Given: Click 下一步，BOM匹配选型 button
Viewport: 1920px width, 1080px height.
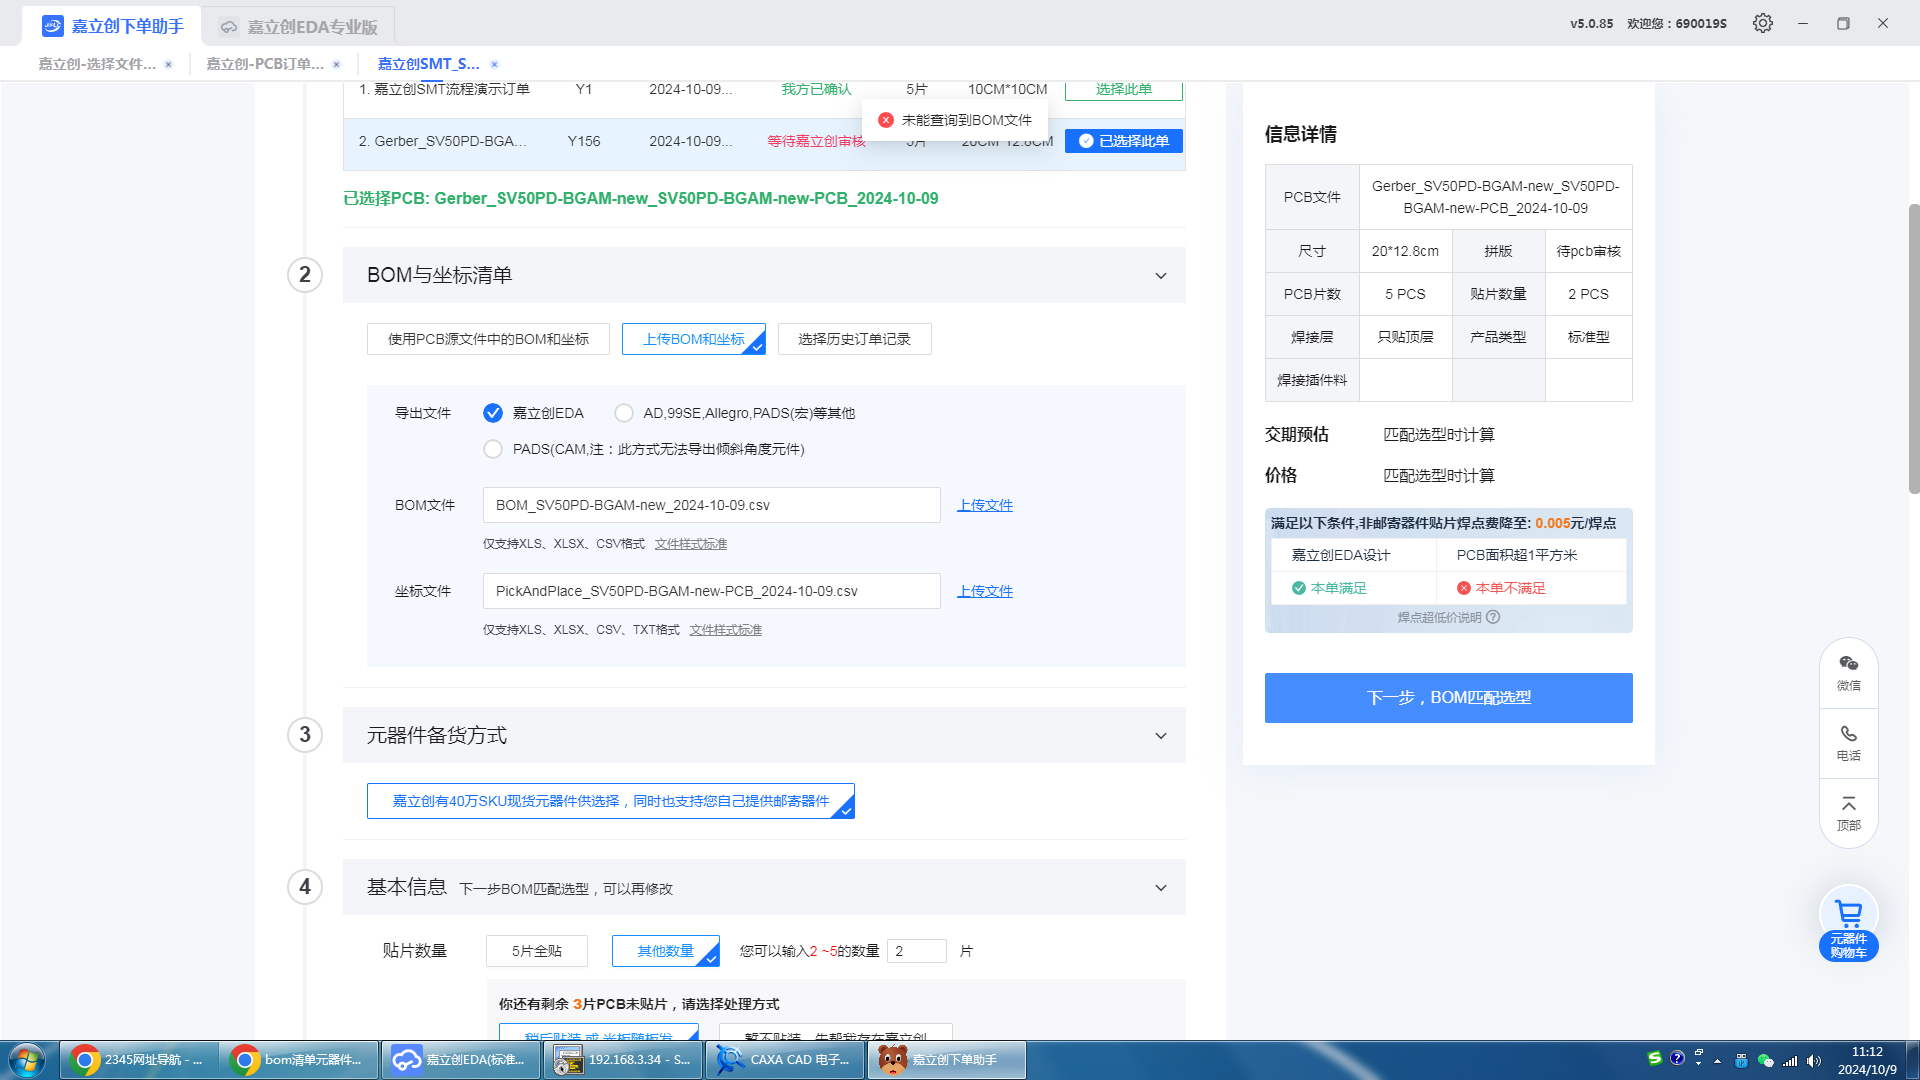Looking at the screenshot, I should (1448, 697).
